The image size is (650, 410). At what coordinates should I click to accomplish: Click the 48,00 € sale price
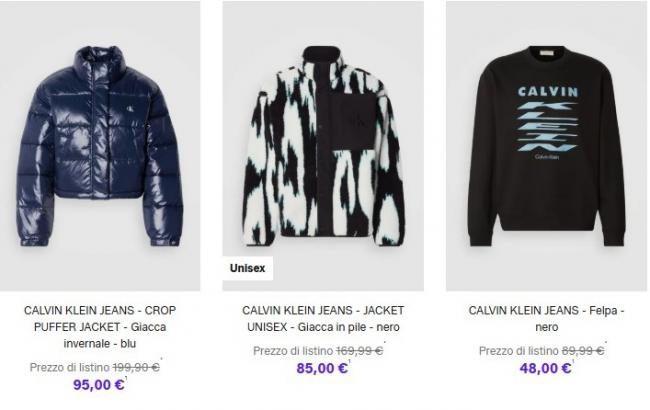(546, 368)
